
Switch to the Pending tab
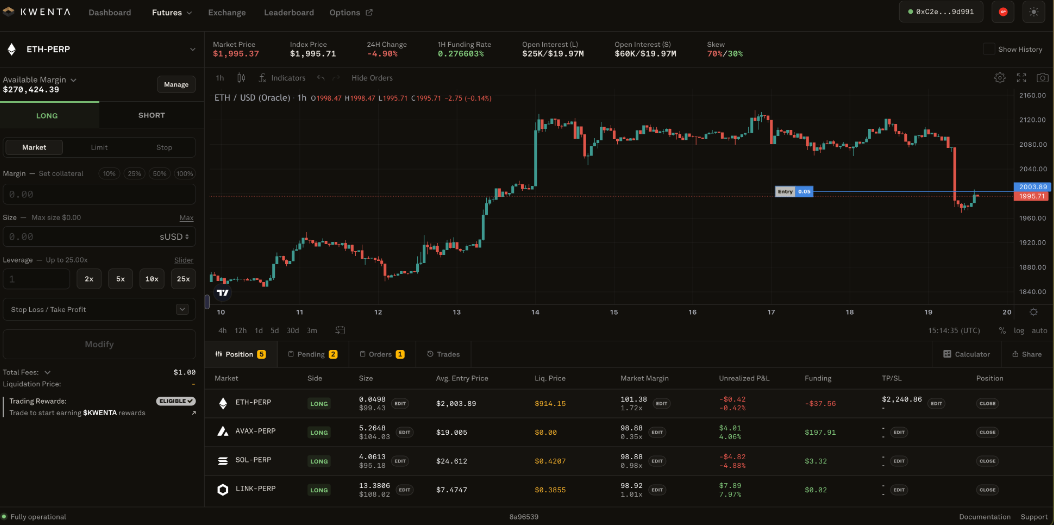(312, 354)
